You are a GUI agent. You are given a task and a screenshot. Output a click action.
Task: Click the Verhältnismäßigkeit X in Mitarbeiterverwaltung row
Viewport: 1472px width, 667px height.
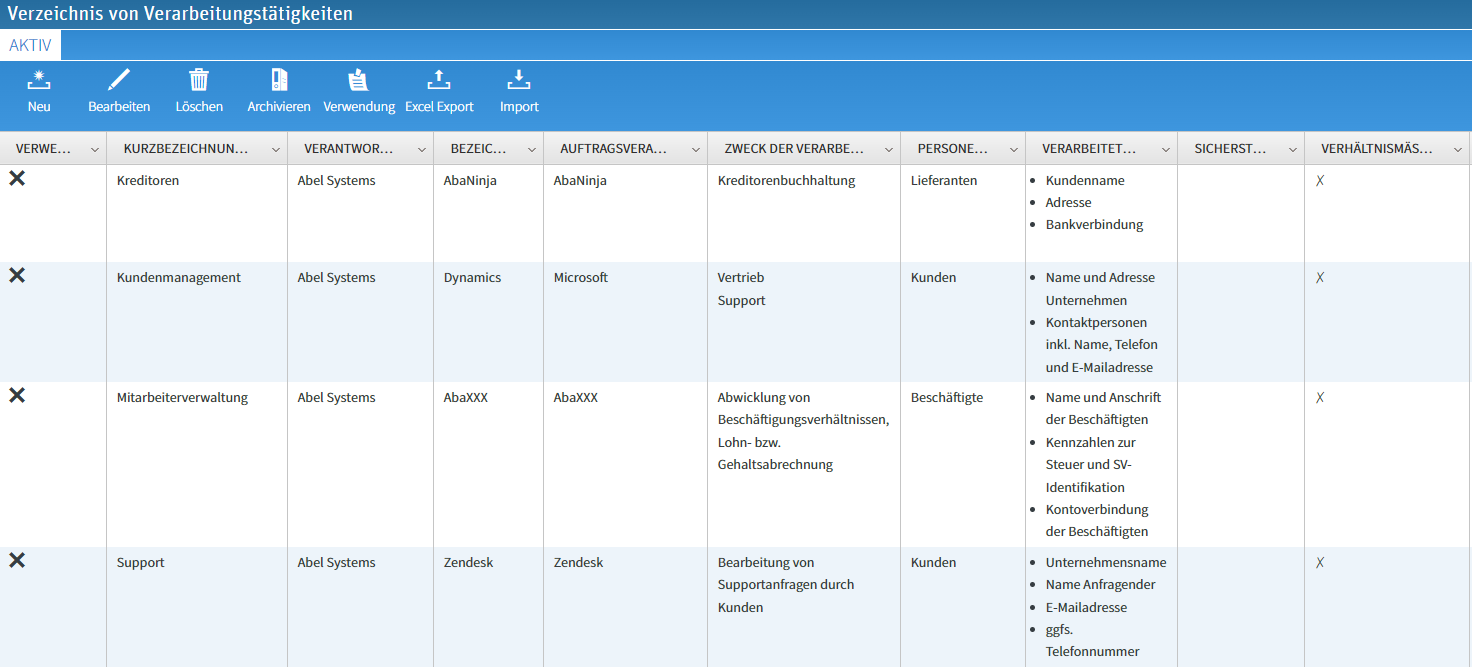(x=1320, y=398)
